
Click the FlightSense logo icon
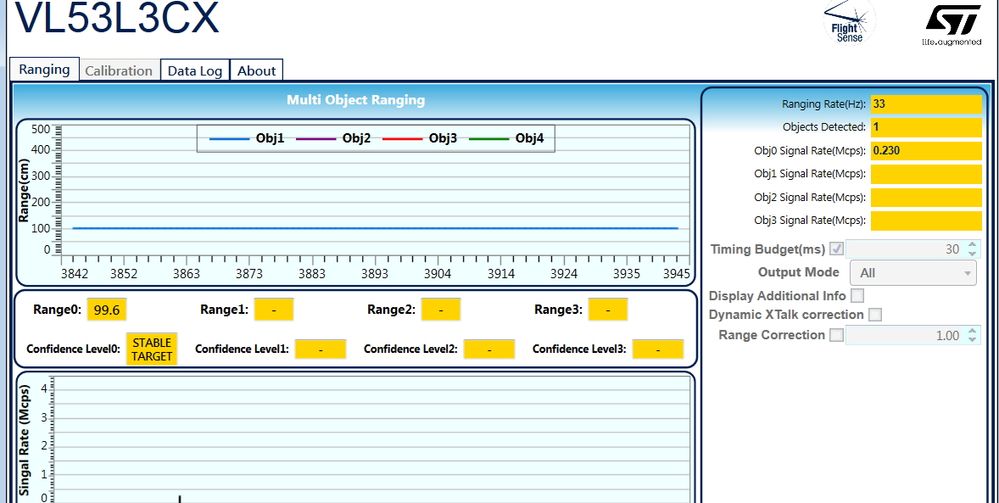coord(849,22)
